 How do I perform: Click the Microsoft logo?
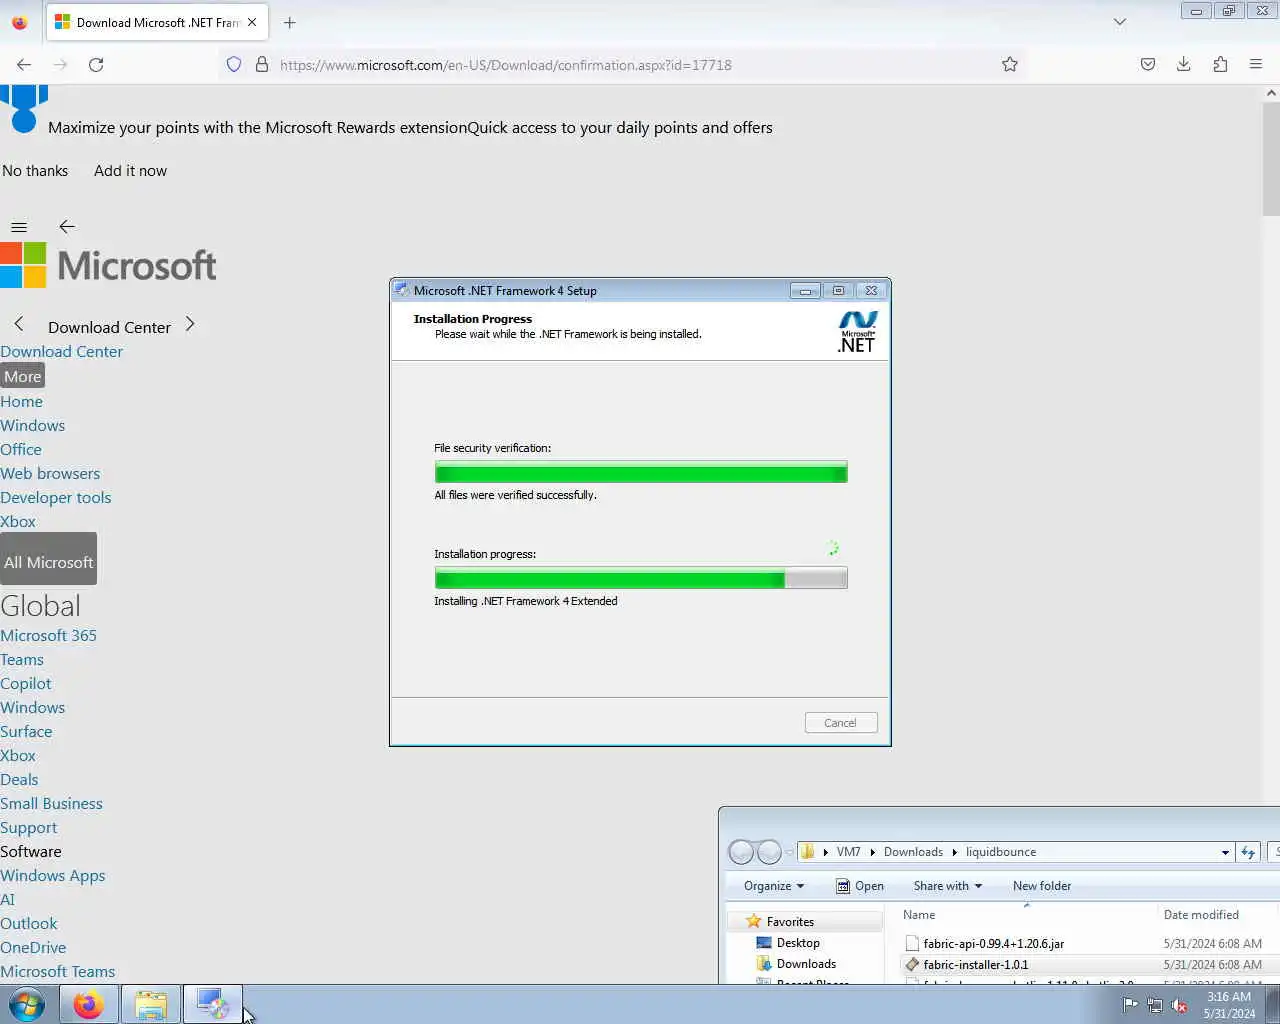(x=108, y=265)
